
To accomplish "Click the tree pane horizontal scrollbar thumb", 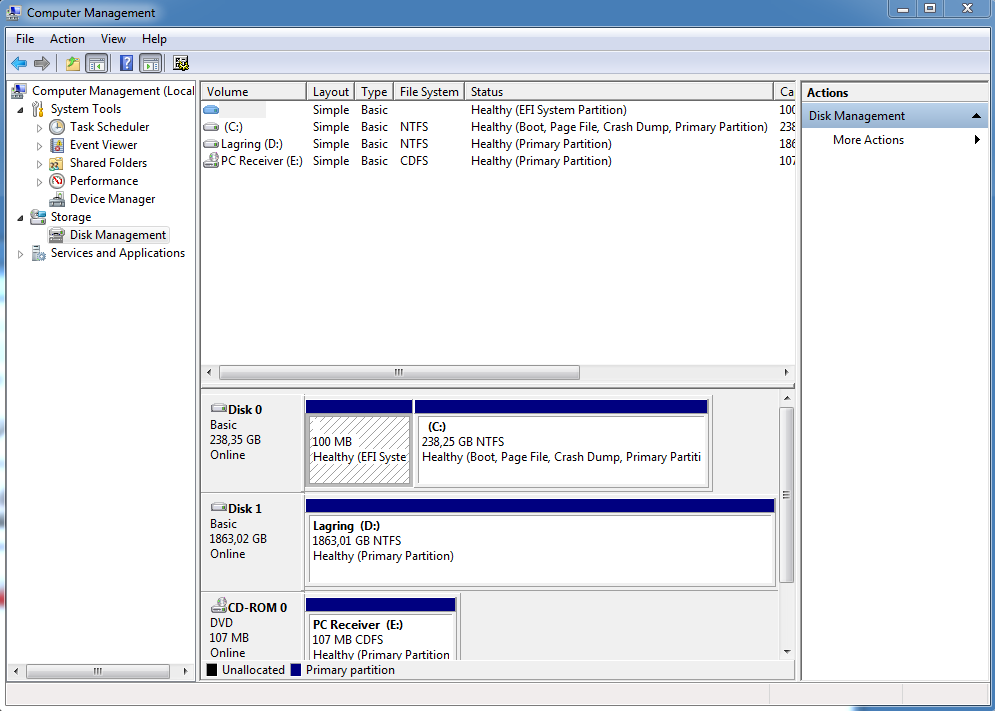I will (x=98, y=671).
